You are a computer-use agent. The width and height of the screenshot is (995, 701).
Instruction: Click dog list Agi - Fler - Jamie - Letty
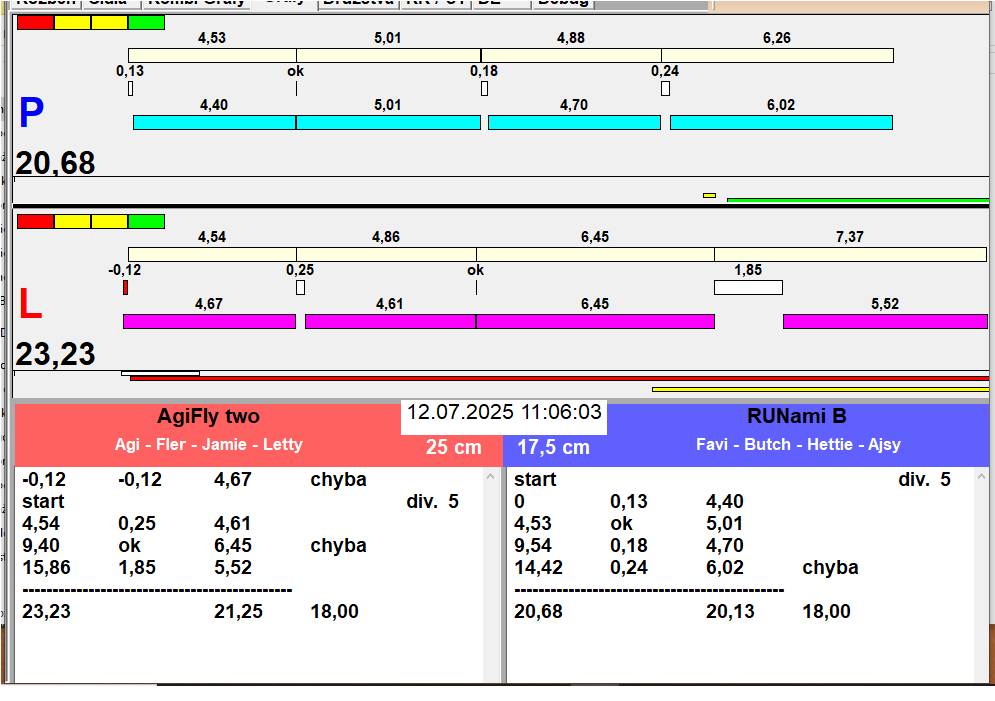208,444
